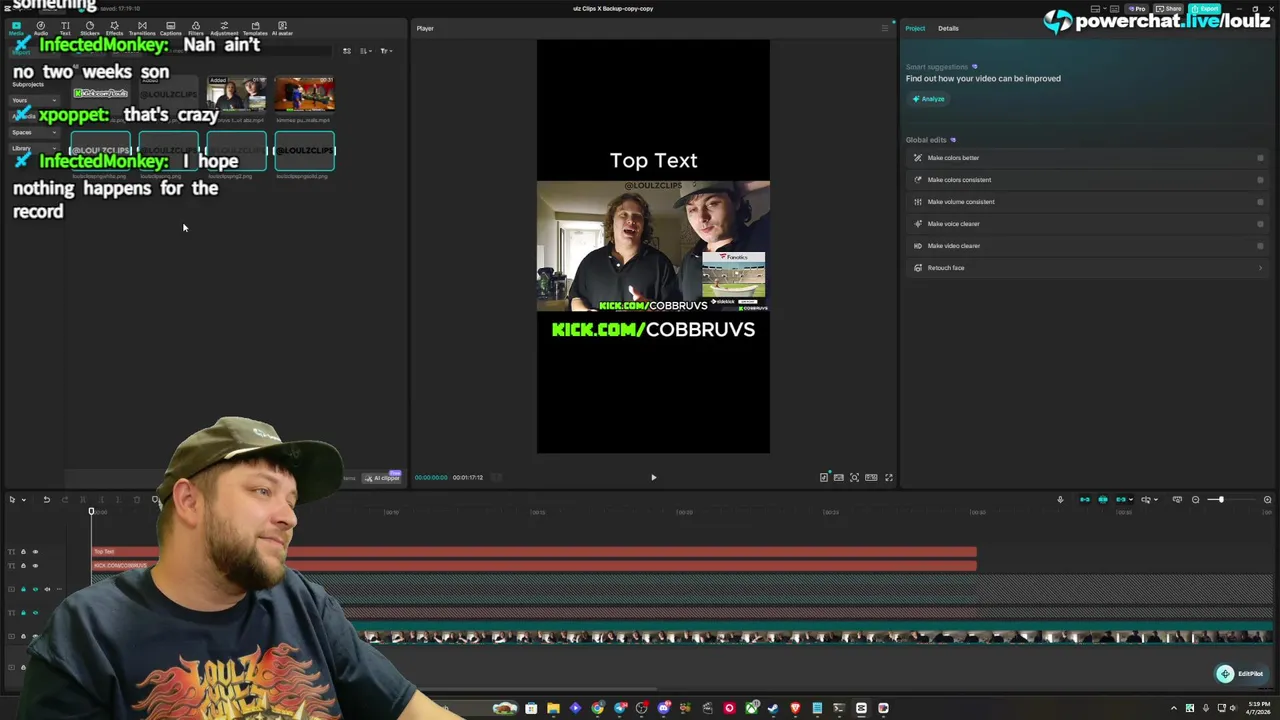
Task: Play the video in the Player
Action: (x=653, y=477)
